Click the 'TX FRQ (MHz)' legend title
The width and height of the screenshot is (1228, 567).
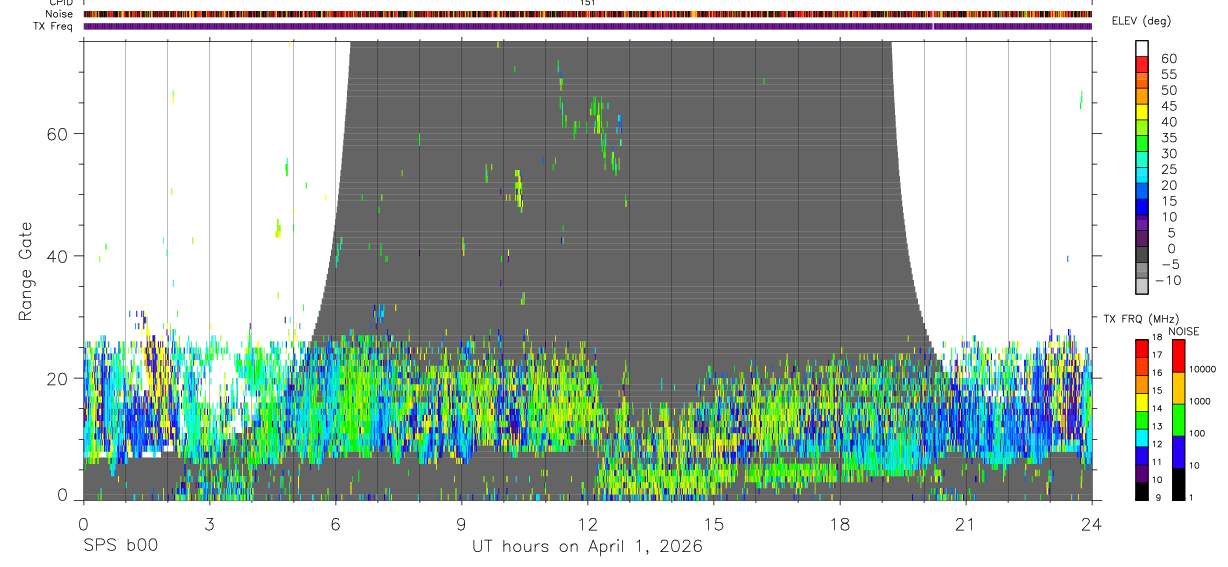click(1139, 319)
